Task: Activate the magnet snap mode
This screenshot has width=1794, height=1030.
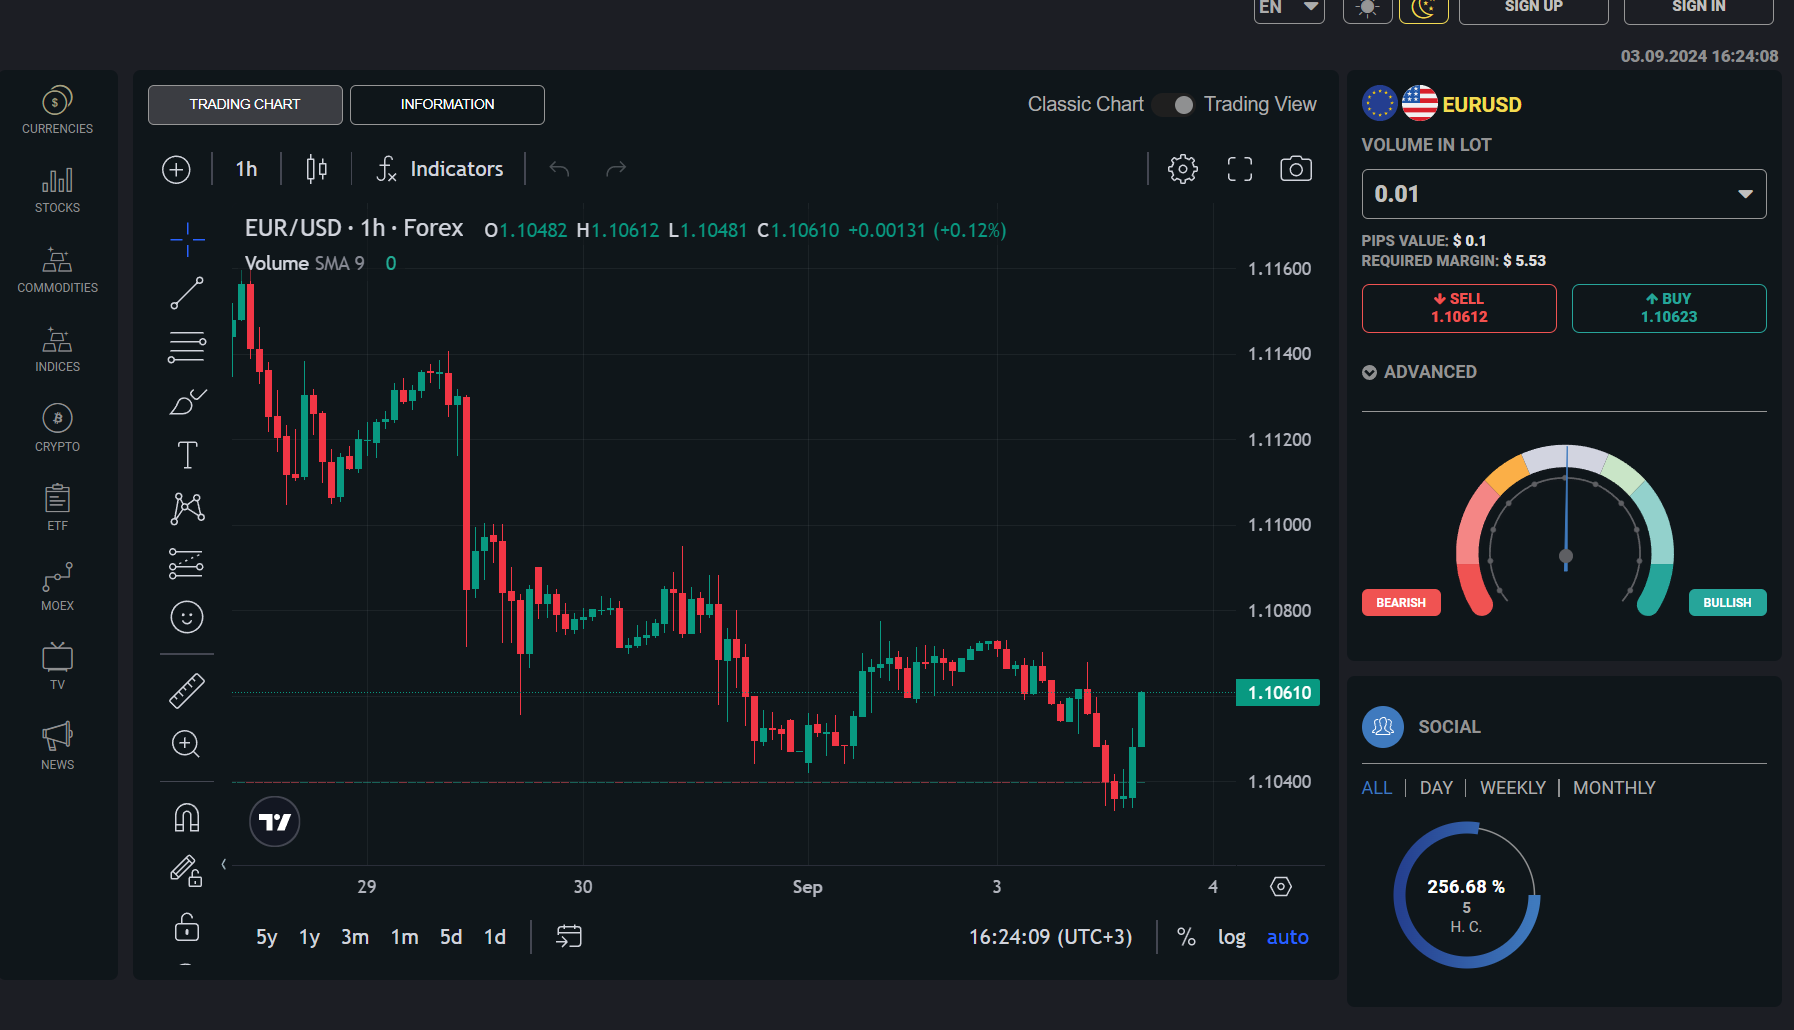Action: 187,818
